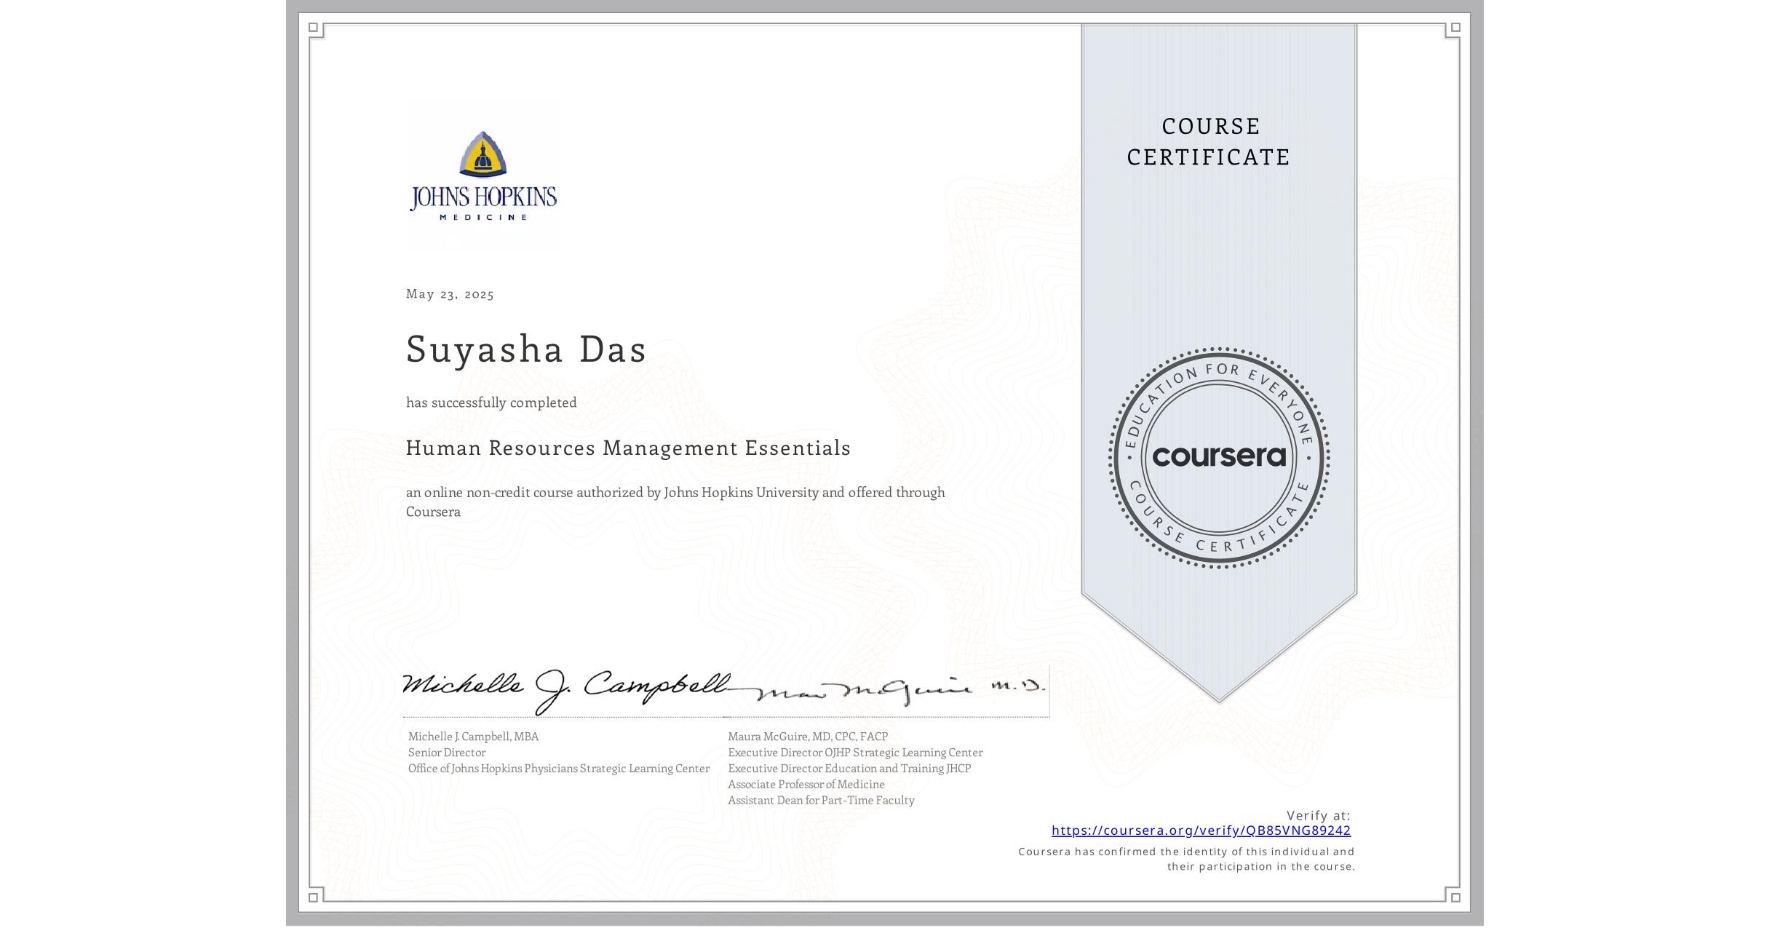Click the course title Human Resources Management Essentials
Image resolution: width=1772 pixels, height=928 pixels.
point(628,448)
